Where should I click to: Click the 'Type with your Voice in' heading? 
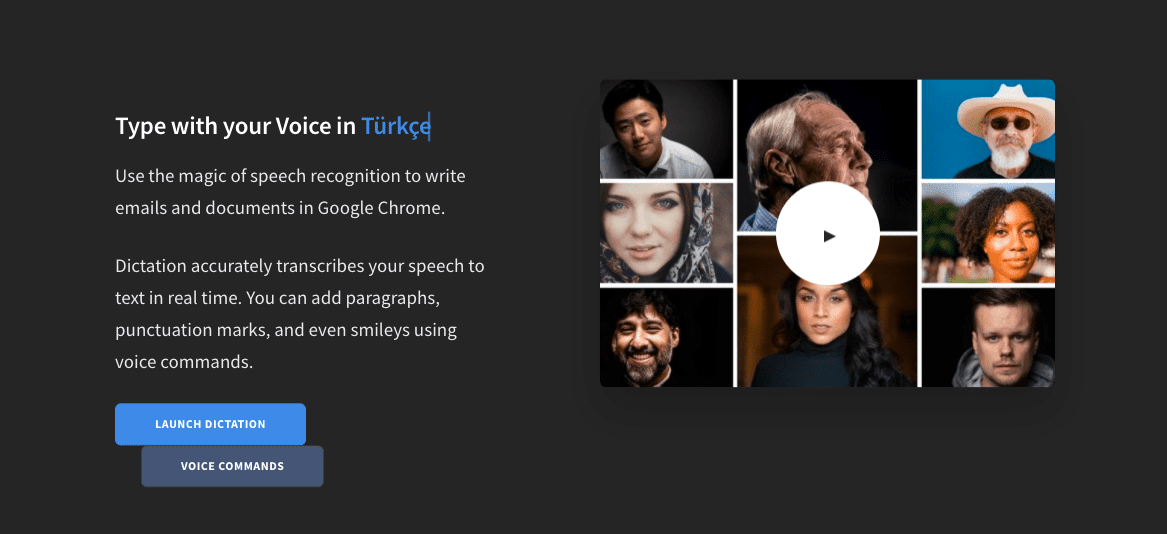[x=235, y=127]
